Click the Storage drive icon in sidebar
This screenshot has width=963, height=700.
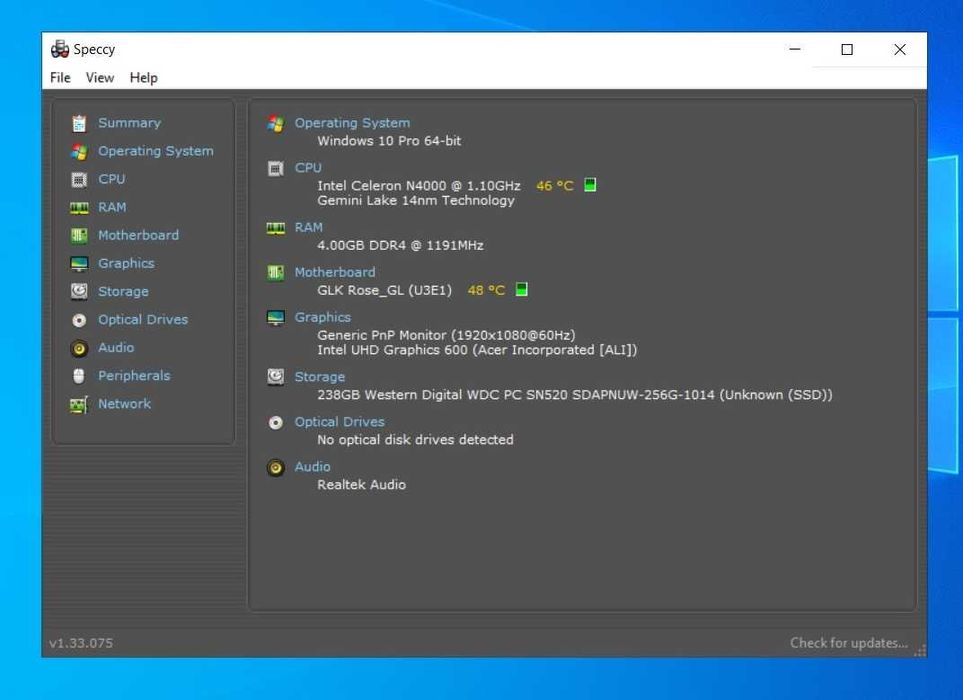coord(79,291)
